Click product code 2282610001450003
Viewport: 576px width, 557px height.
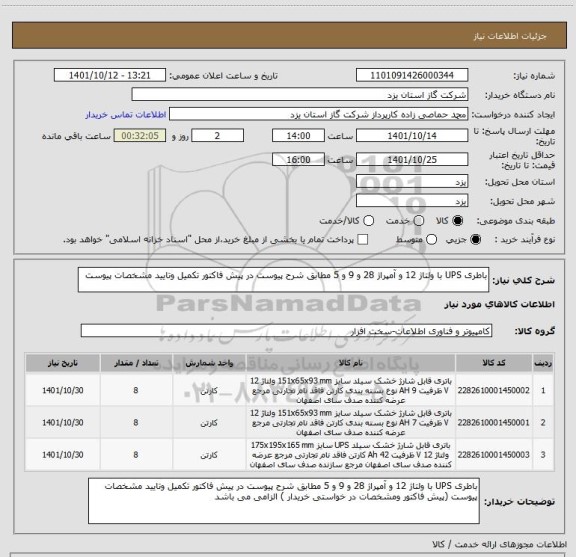(493, 454)
